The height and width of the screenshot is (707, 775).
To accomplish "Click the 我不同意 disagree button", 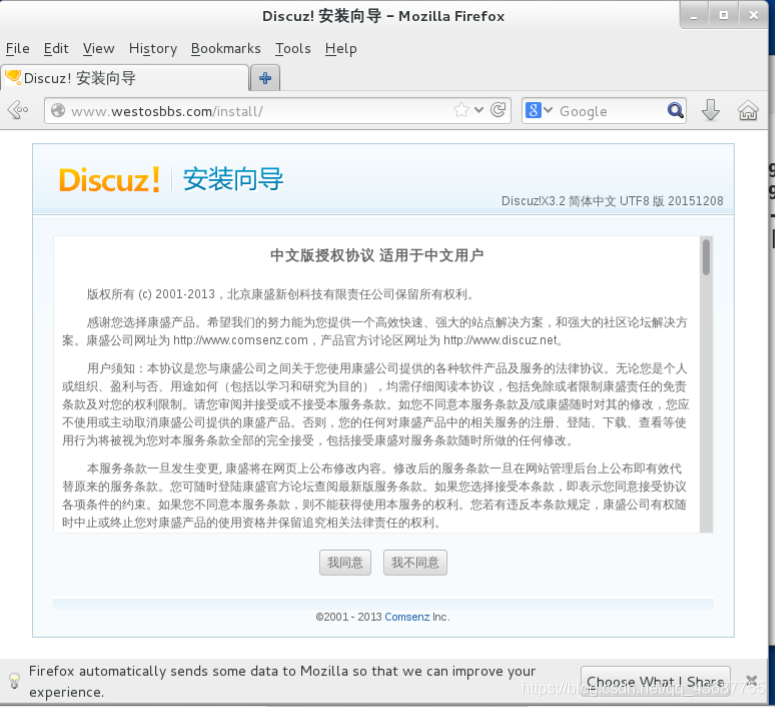I will (415, 563).
